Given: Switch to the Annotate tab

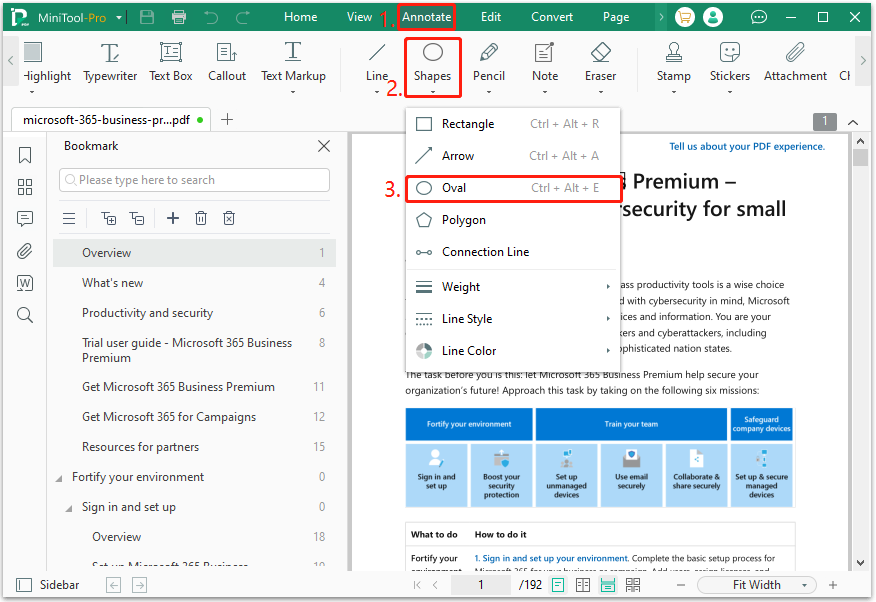Looking at the screenshot, I should pyautogui.click(x=426, y=17).
